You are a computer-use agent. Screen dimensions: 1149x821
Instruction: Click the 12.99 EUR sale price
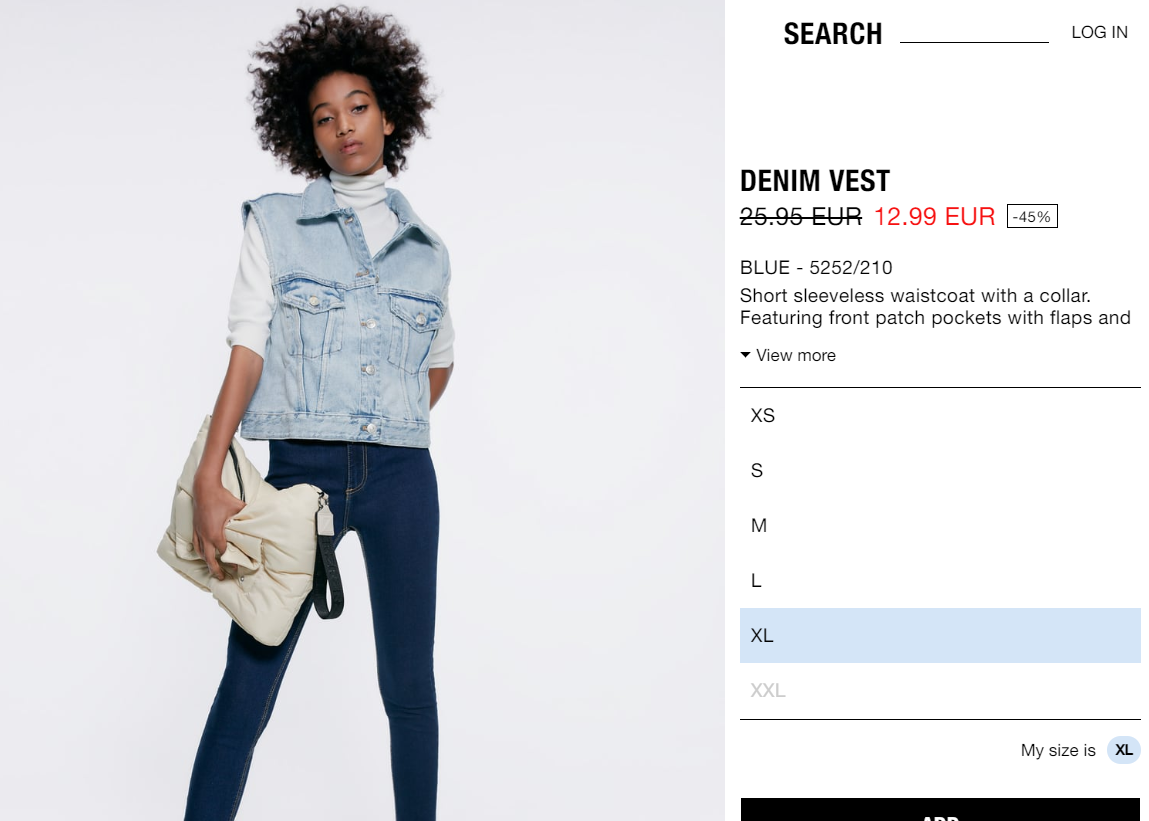pos(934,216)
